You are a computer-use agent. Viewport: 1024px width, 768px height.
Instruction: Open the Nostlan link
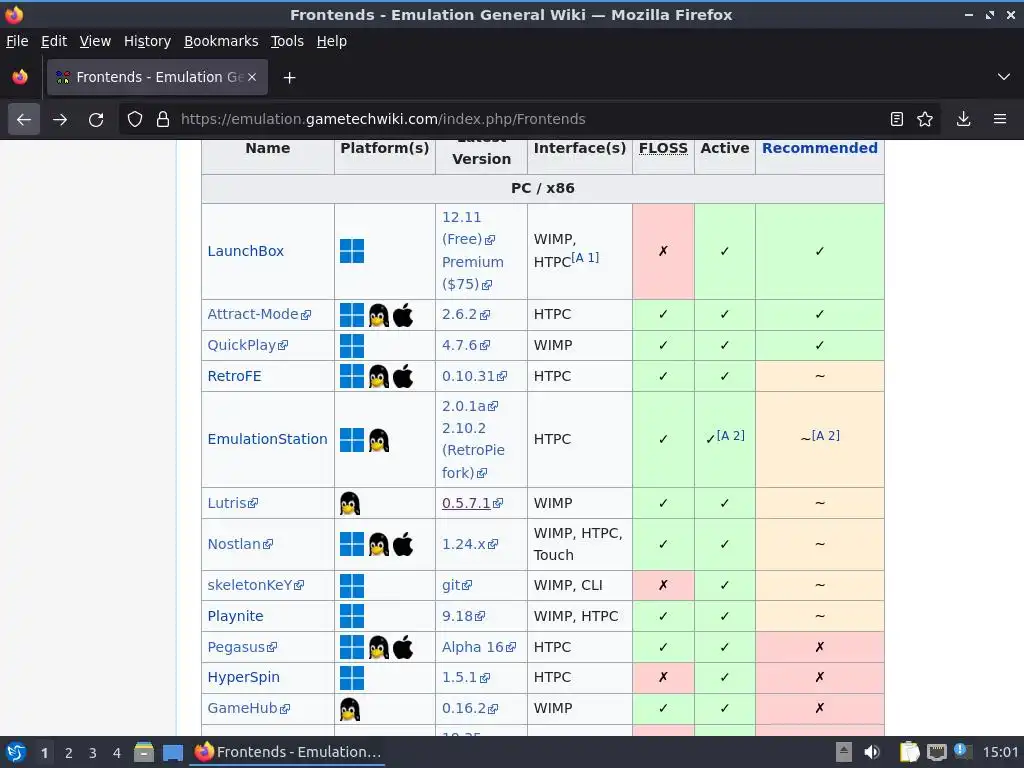240,544
